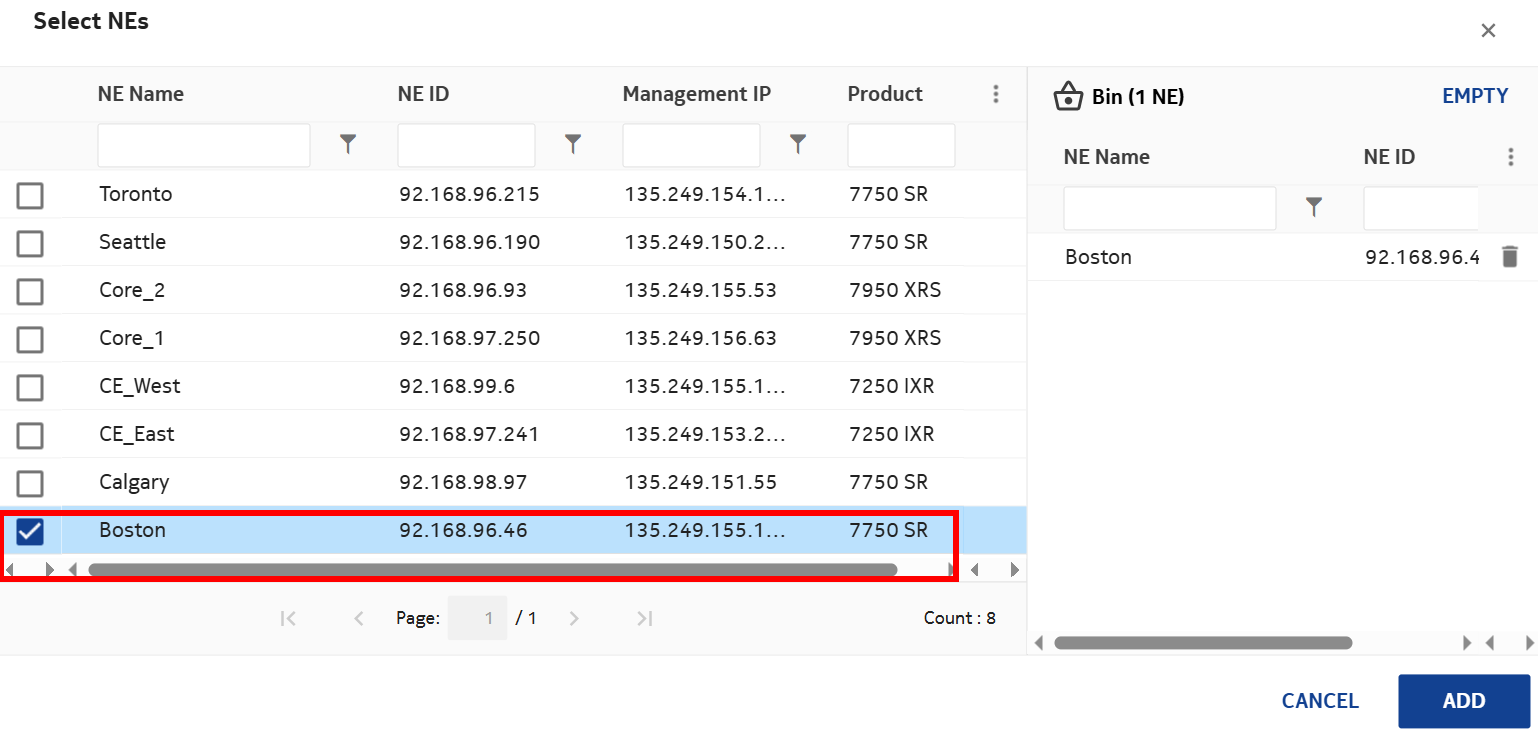Focus the Management IP filter input

point(690,146)
